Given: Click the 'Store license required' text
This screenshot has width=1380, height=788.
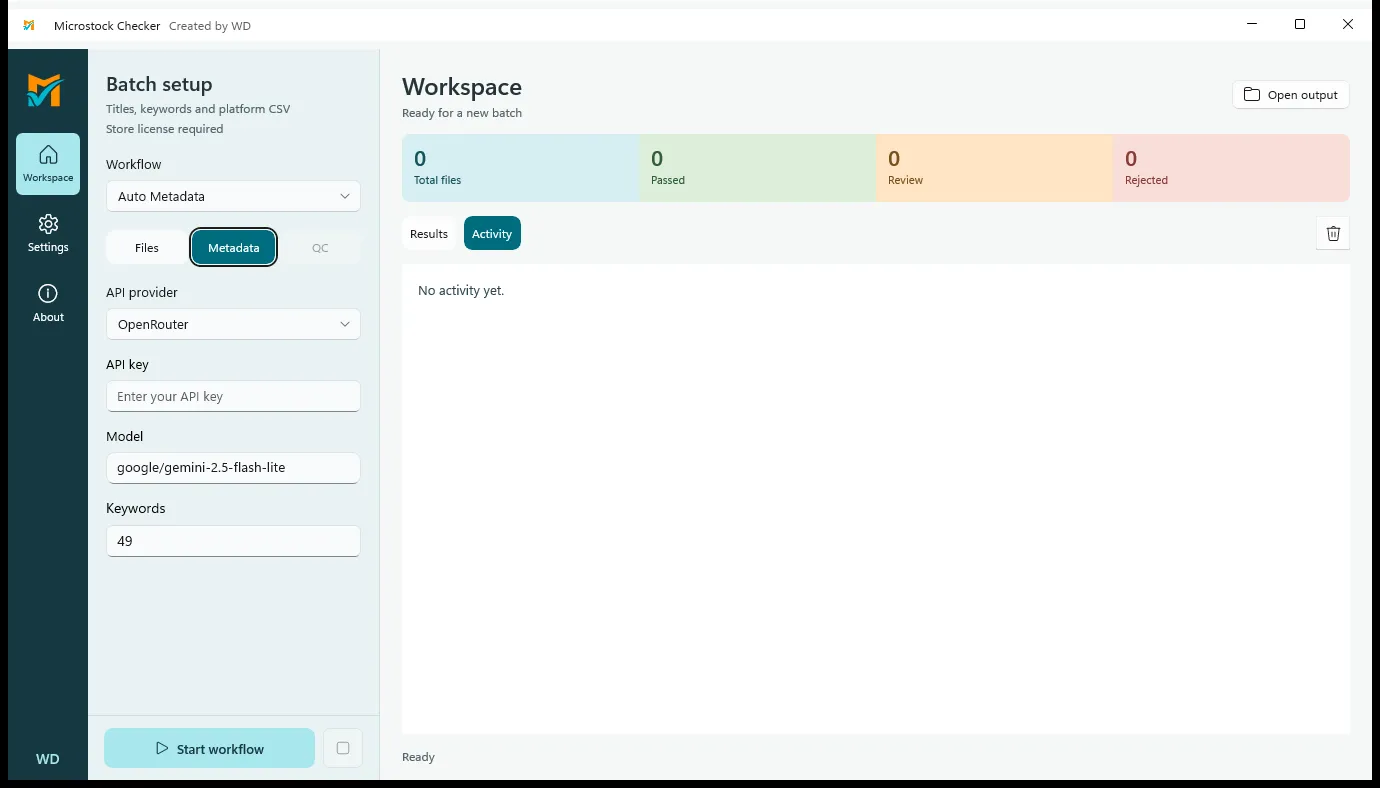Looking at the screenshot, I should [165, 129].
